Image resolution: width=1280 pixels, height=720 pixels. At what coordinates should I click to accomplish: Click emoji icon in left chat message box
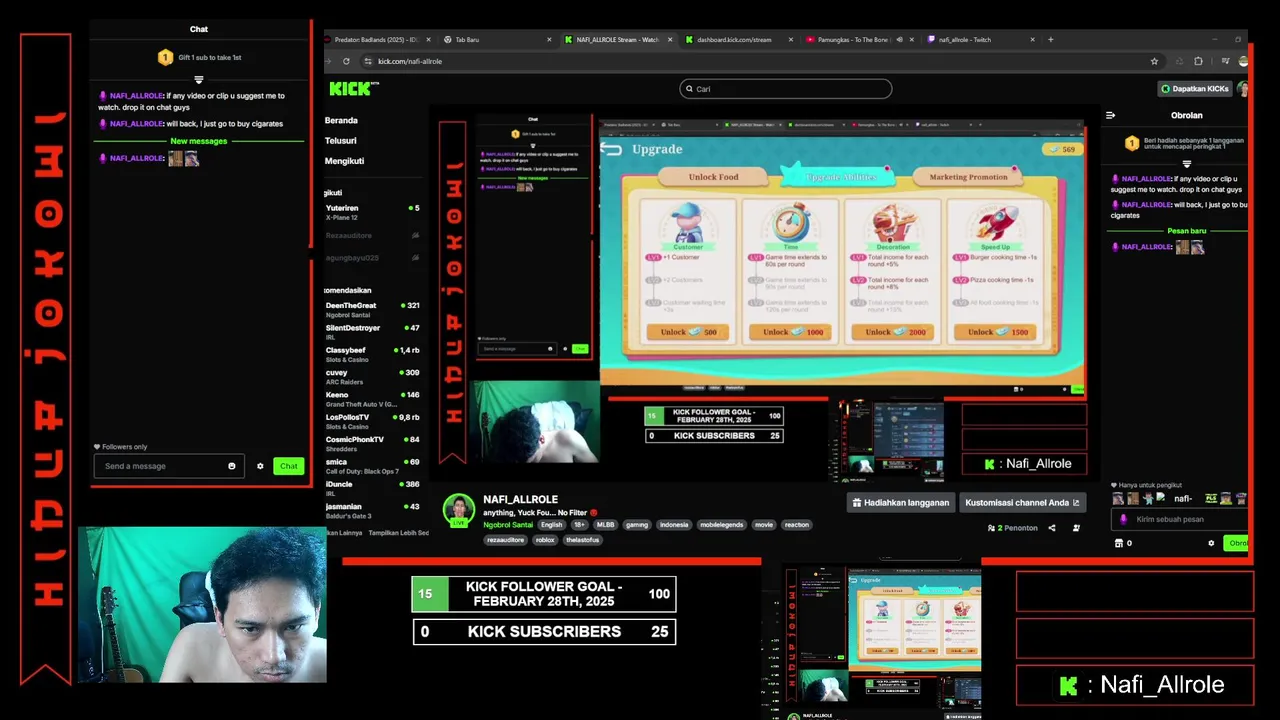(232, 466)
